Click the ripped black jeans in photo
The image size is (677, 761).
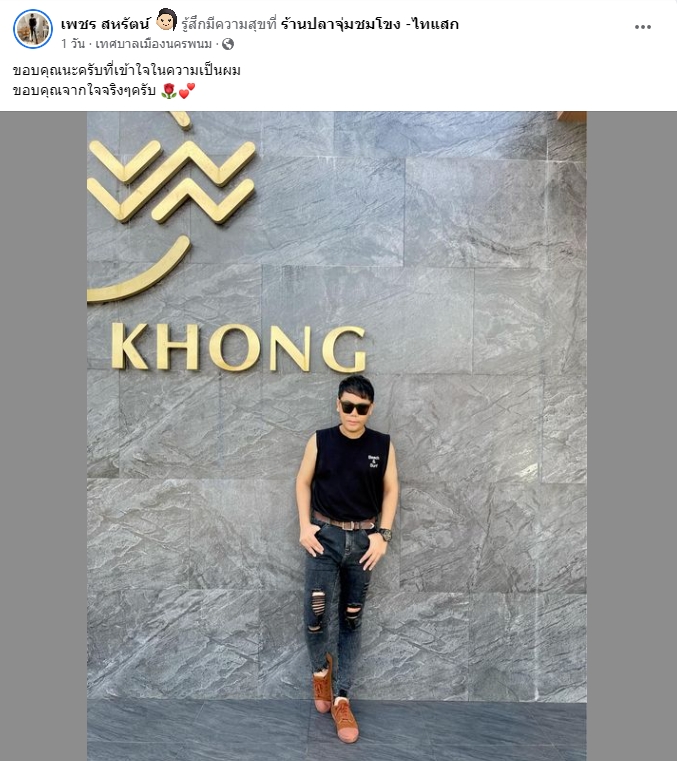click(x=338, y=602)
